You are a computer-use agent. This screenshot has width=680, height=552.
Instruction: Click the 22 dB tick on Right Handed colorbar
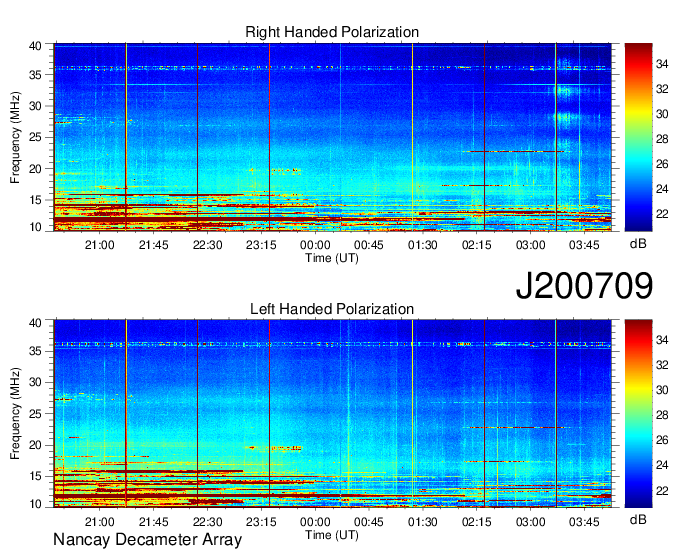[662, 214]
